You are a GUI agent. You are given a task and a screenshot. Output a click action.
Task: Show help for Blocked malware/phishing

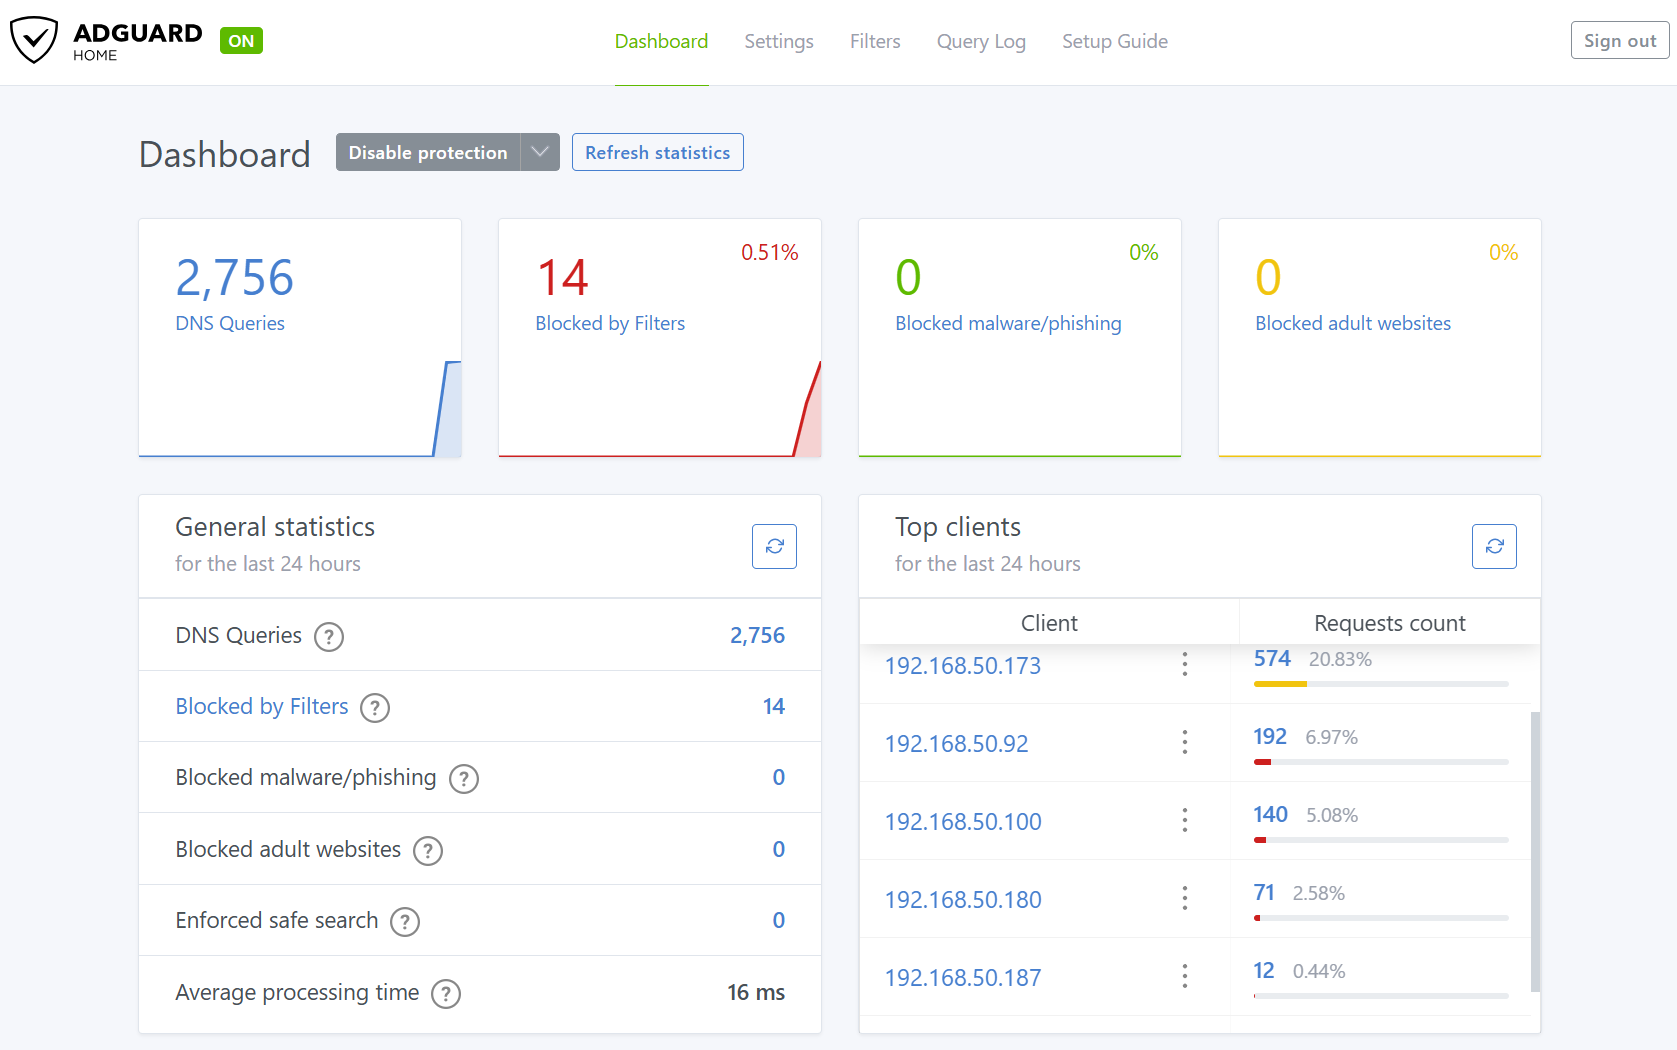coord(464,779)
